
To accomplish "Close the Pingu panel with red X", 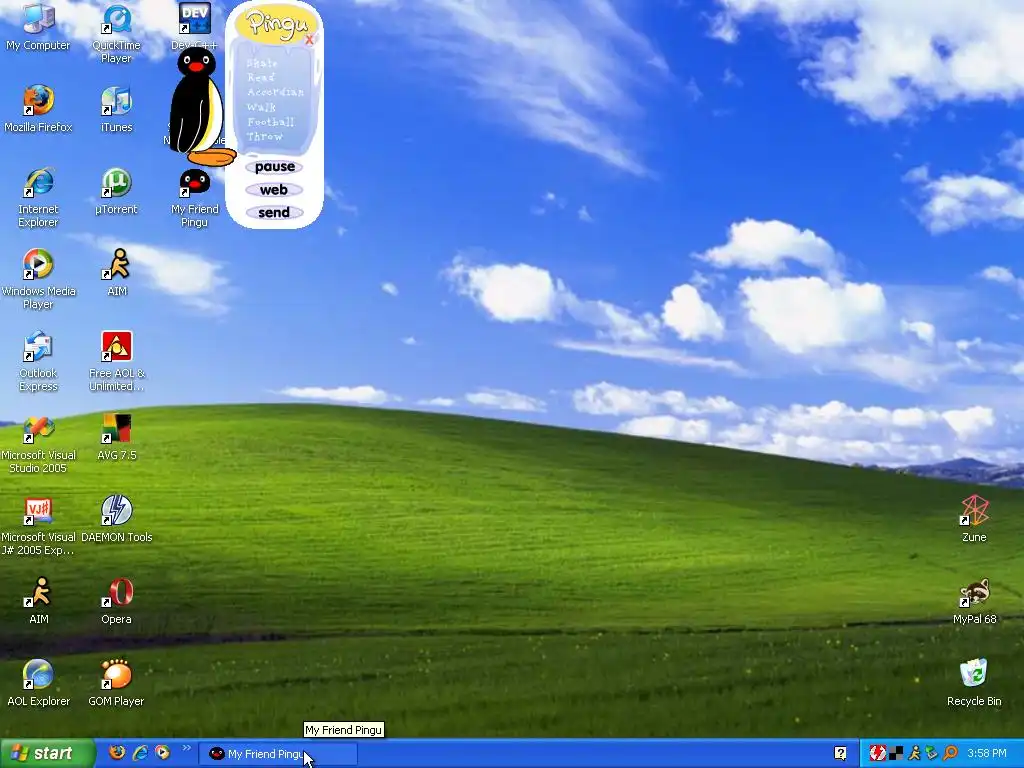I will coord(310,40).
